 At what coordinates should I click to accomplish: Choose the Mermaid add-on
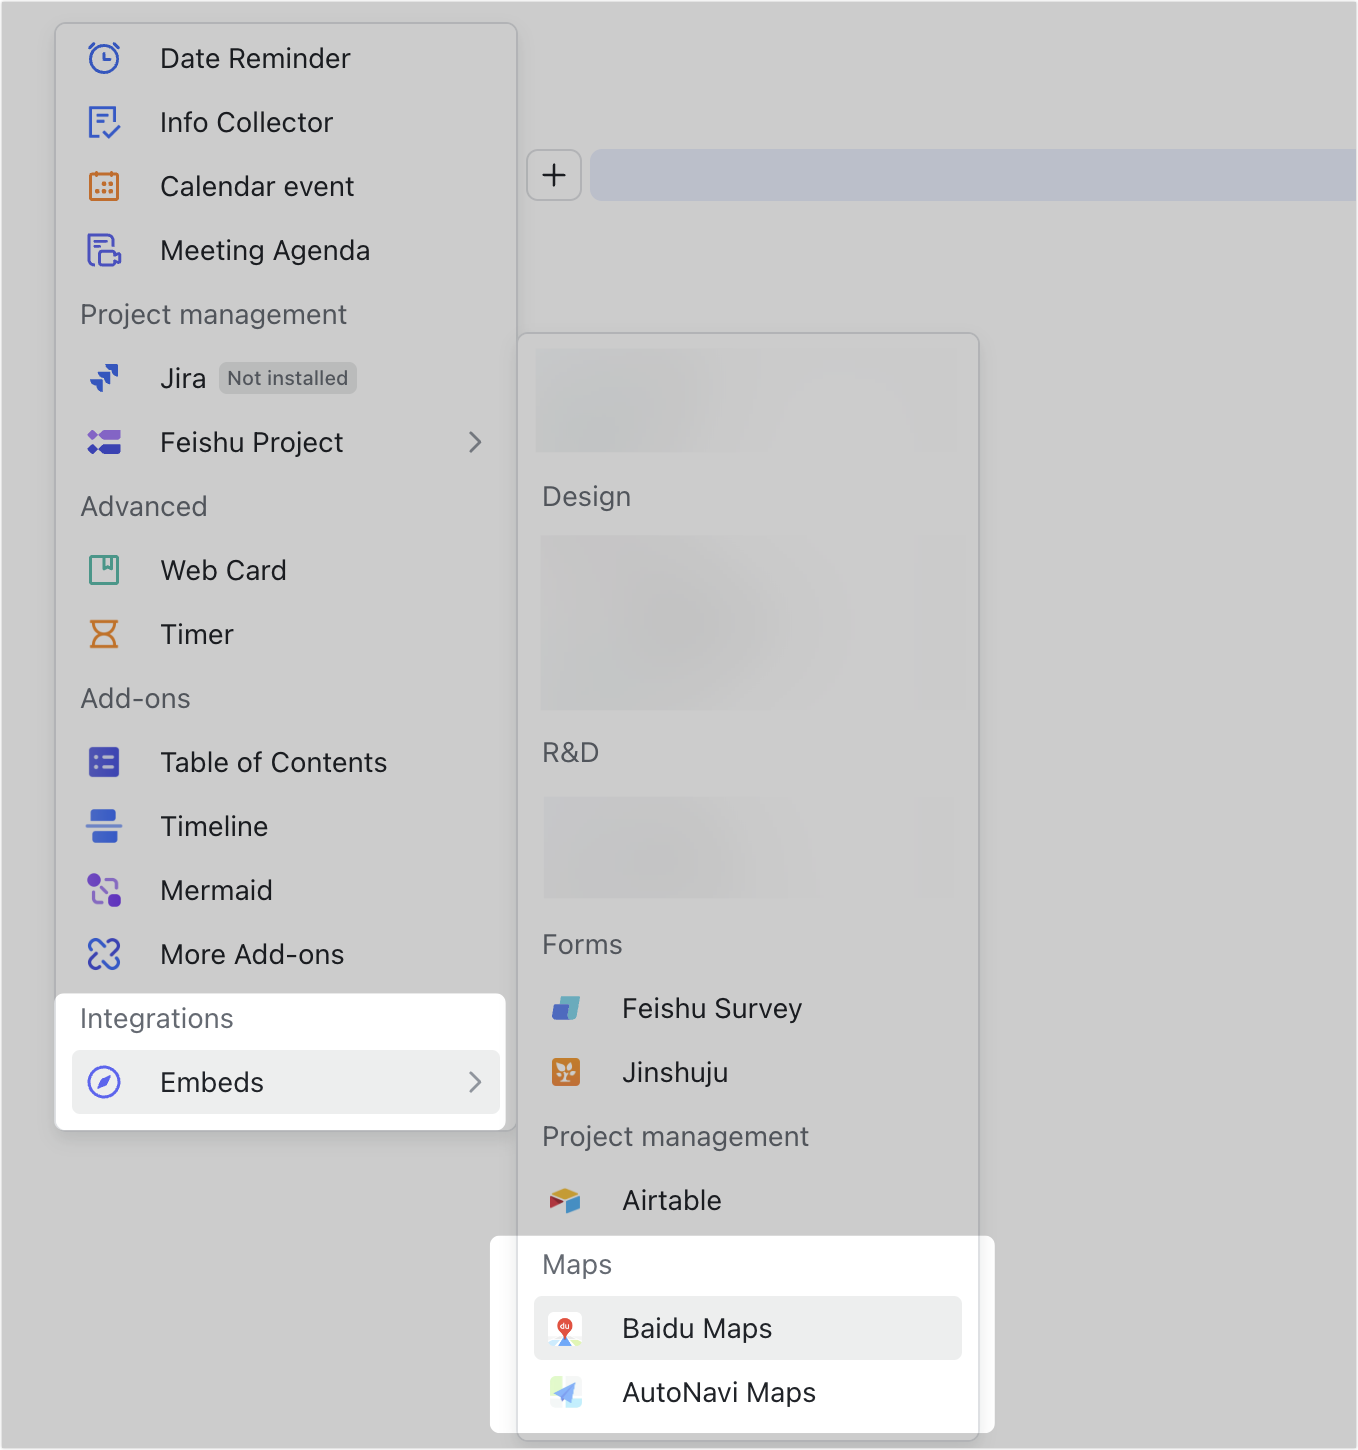point(286,890)
